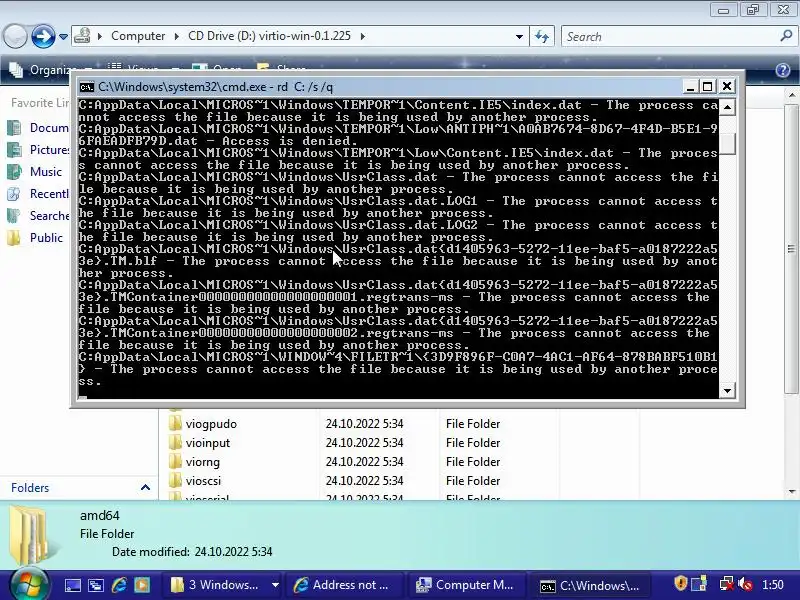800x600 pixels.
Task: Click Explorer file list scroll down arrow
Action: click(x=792, y=492)
